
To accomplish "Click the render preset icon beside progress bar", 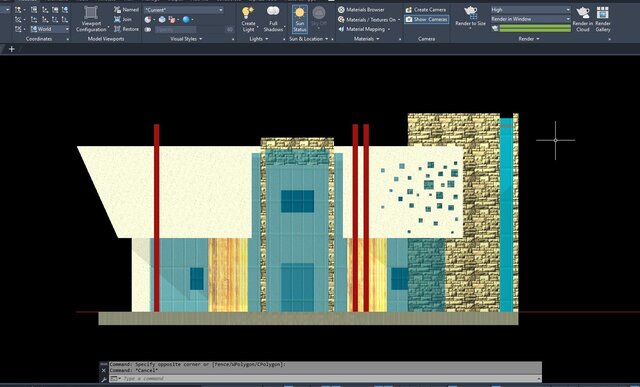I will tap(495, 28).
